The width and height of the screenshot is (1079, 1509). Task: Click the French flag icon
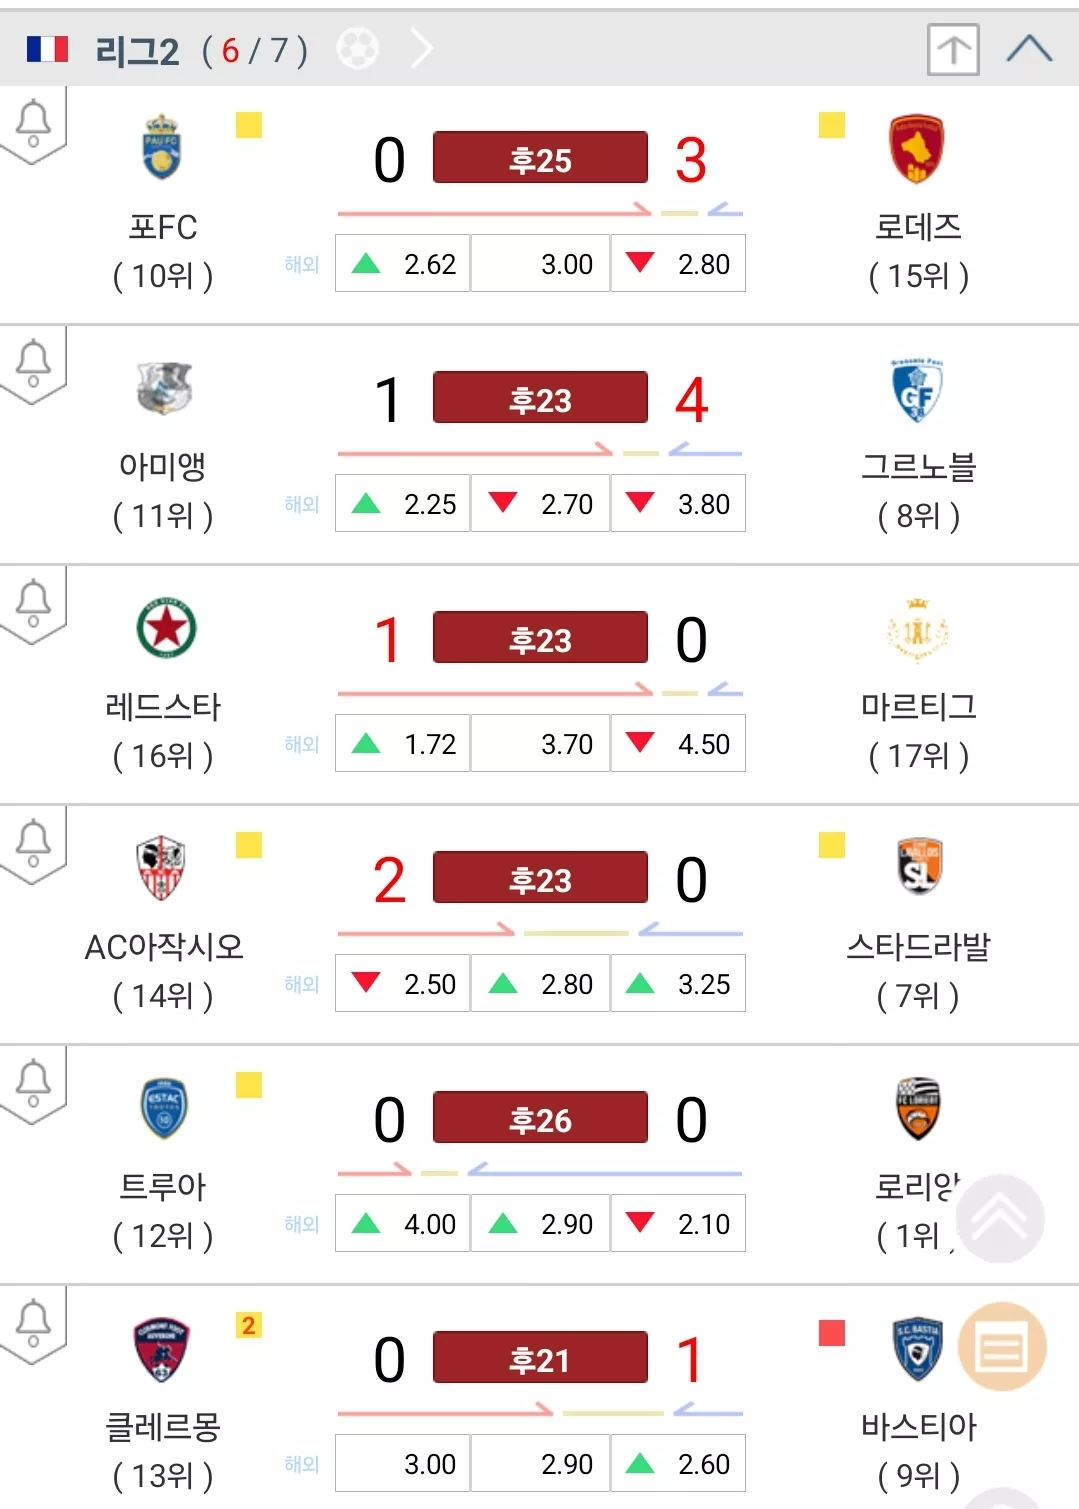click(47, 49)
